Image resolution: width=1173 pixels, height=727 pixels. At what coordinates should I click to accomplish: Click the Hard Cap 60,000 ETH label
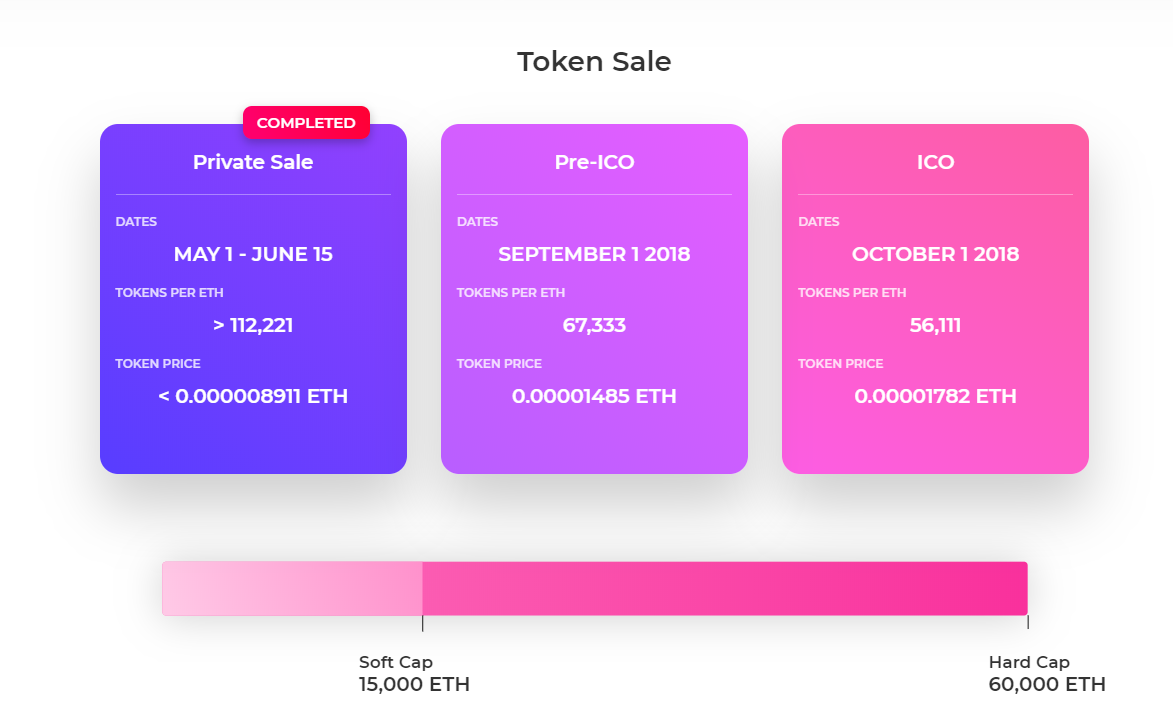1047,673
